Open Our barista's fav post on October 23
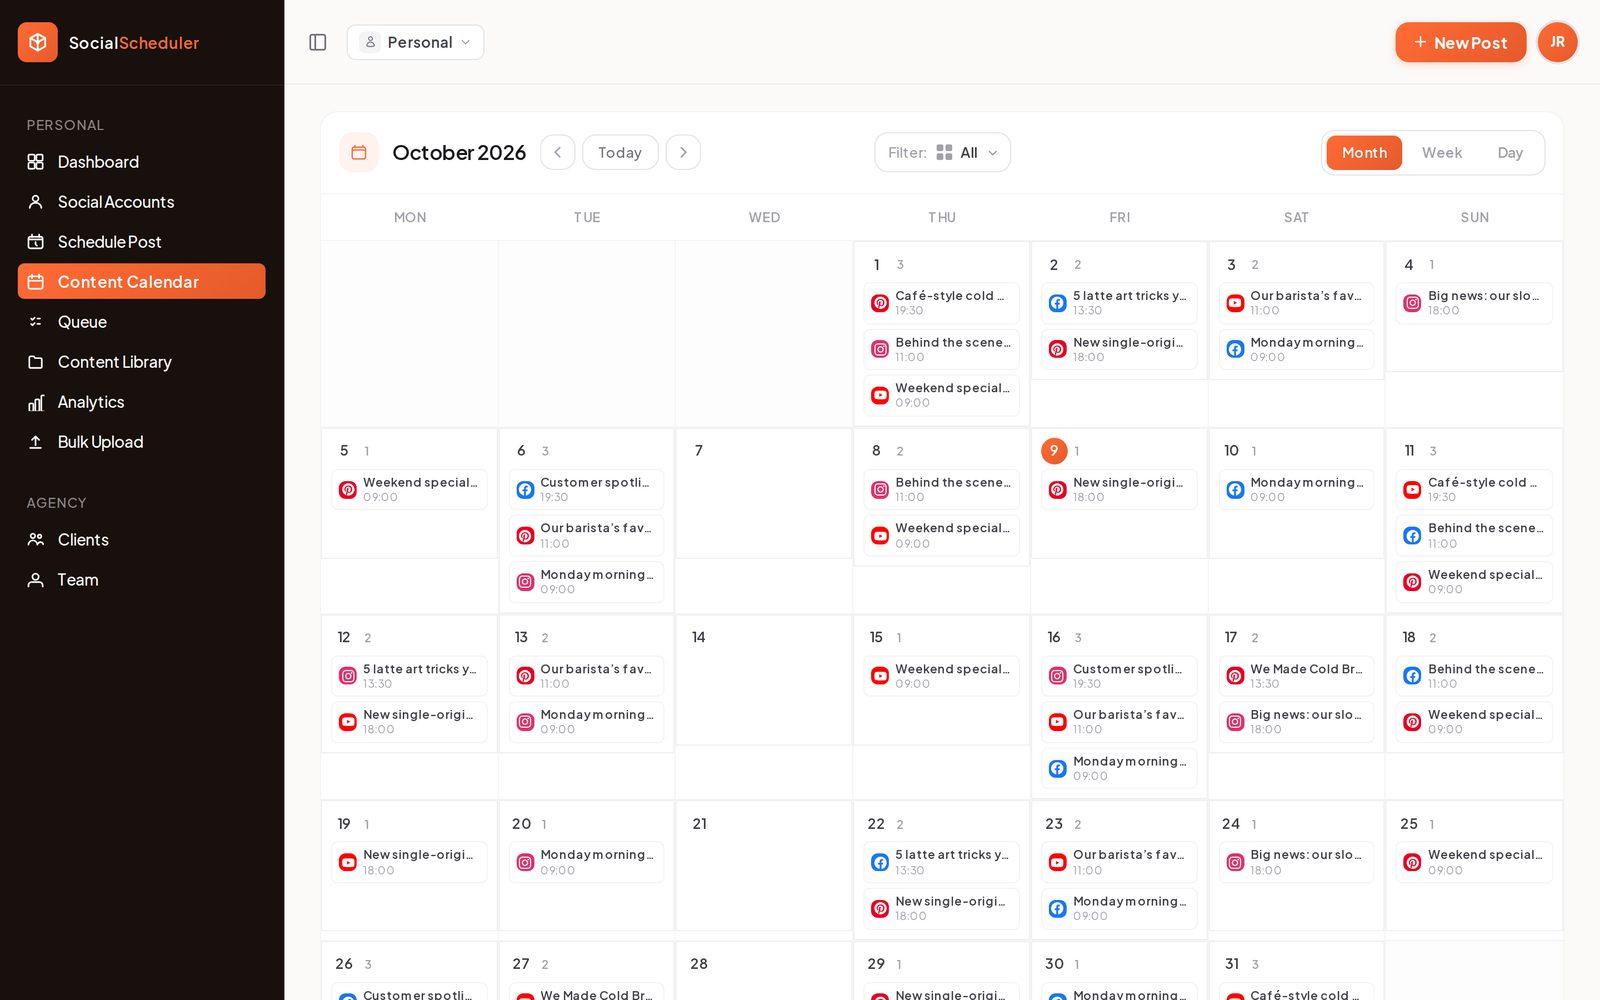 1119,862
